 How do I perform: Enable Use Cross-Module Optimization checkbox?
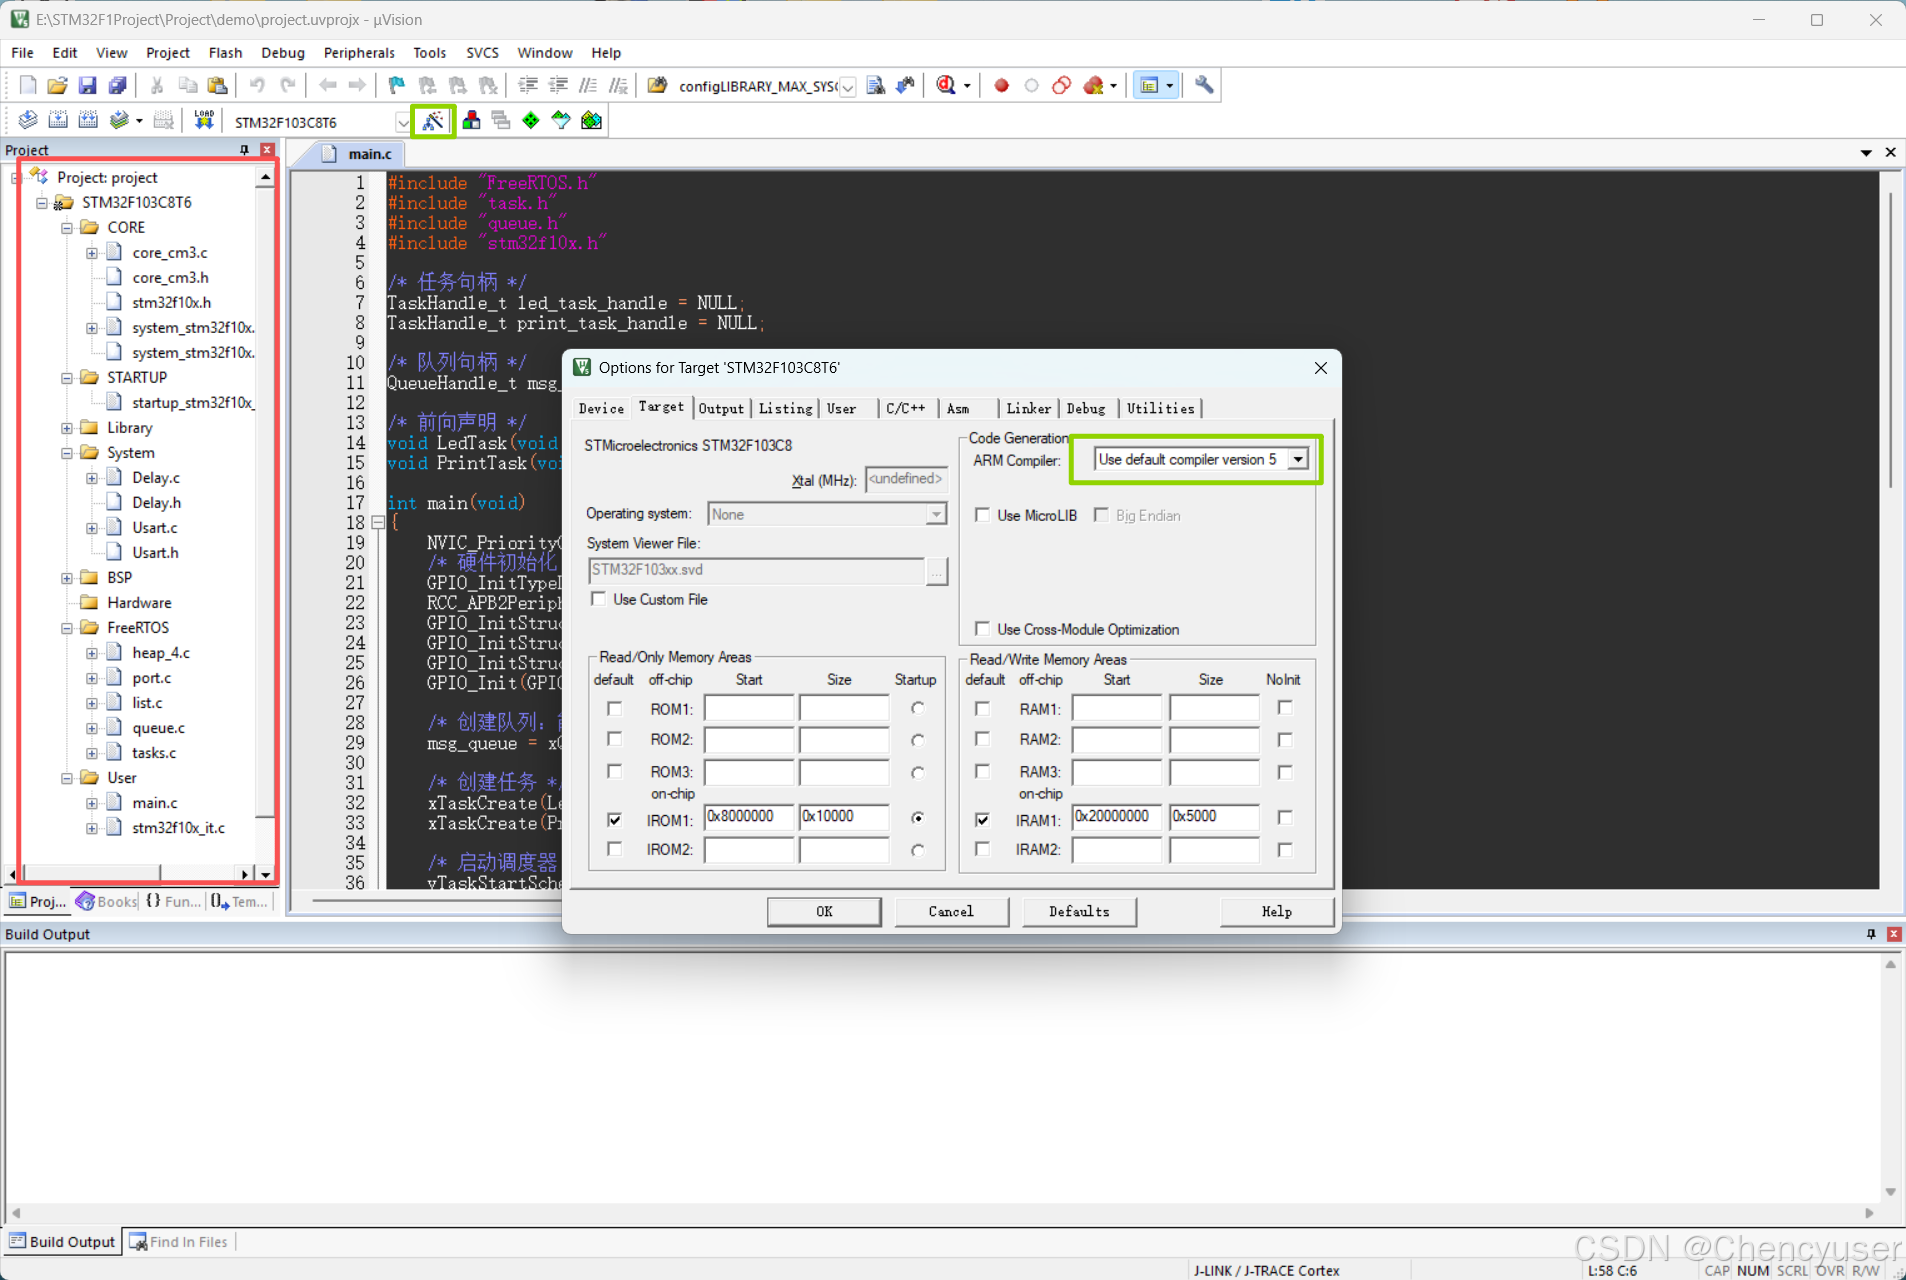(x=982, y=629)
